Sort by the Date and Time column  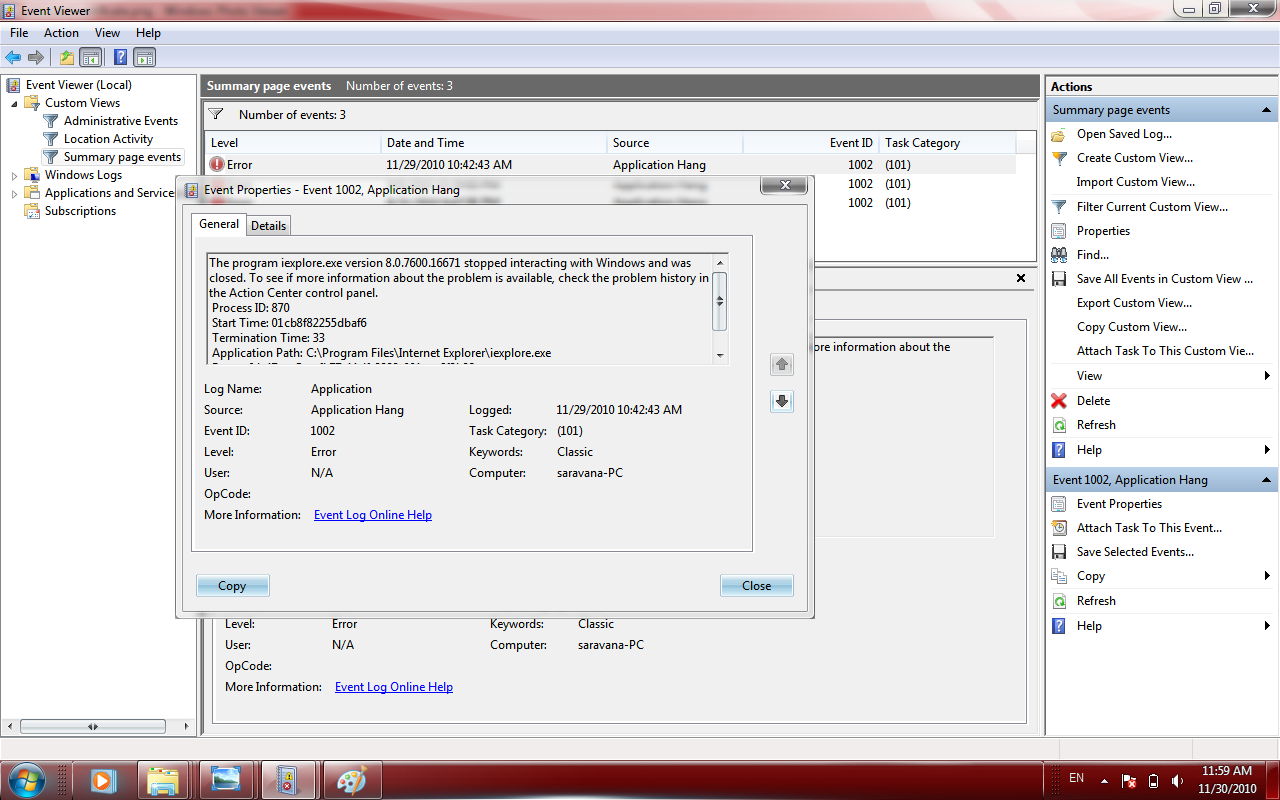[494, 143]
